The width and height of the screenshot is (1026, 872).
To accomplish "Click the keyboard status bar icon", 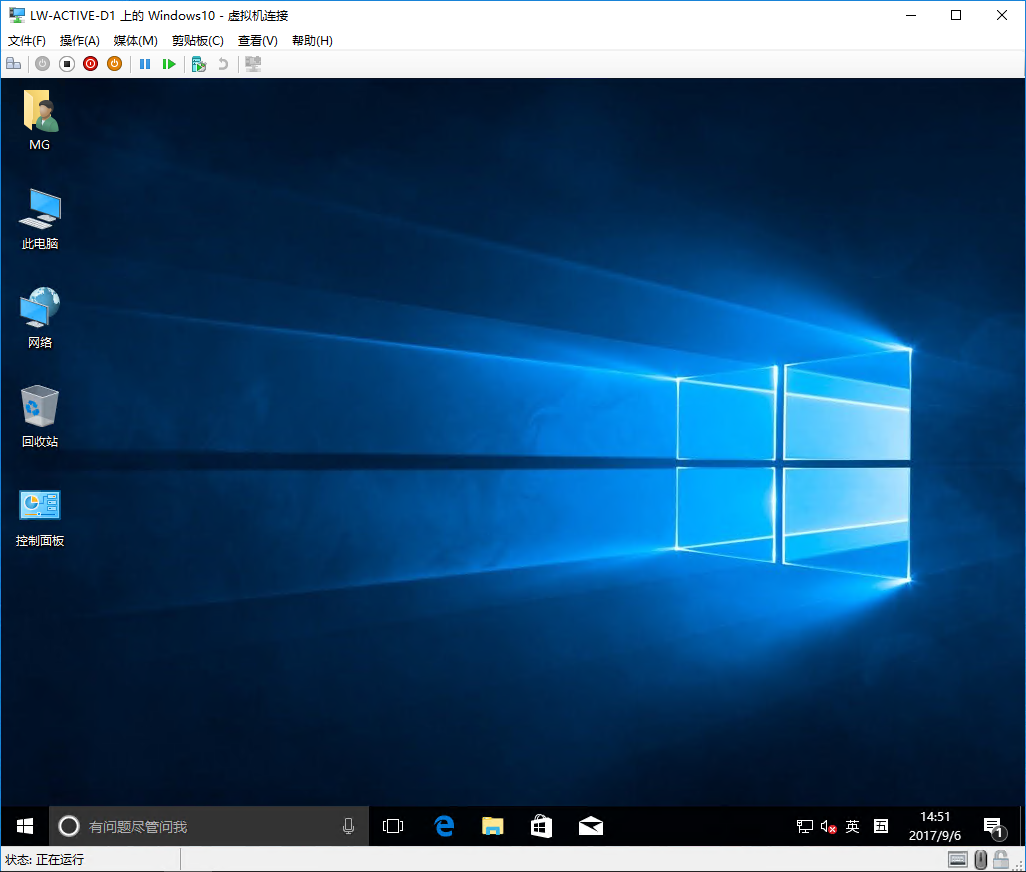I will pos(957,860).
